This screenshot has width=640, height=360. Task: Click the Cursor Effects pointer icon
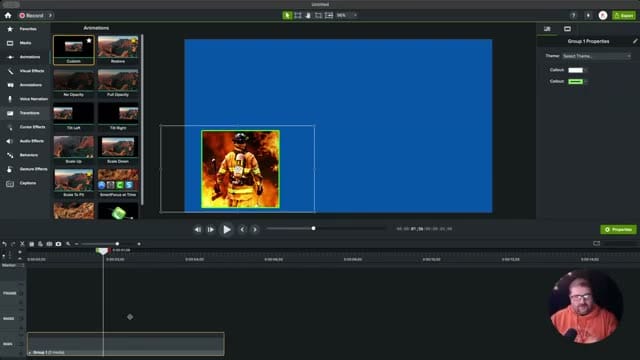click(x=10, y=127)
